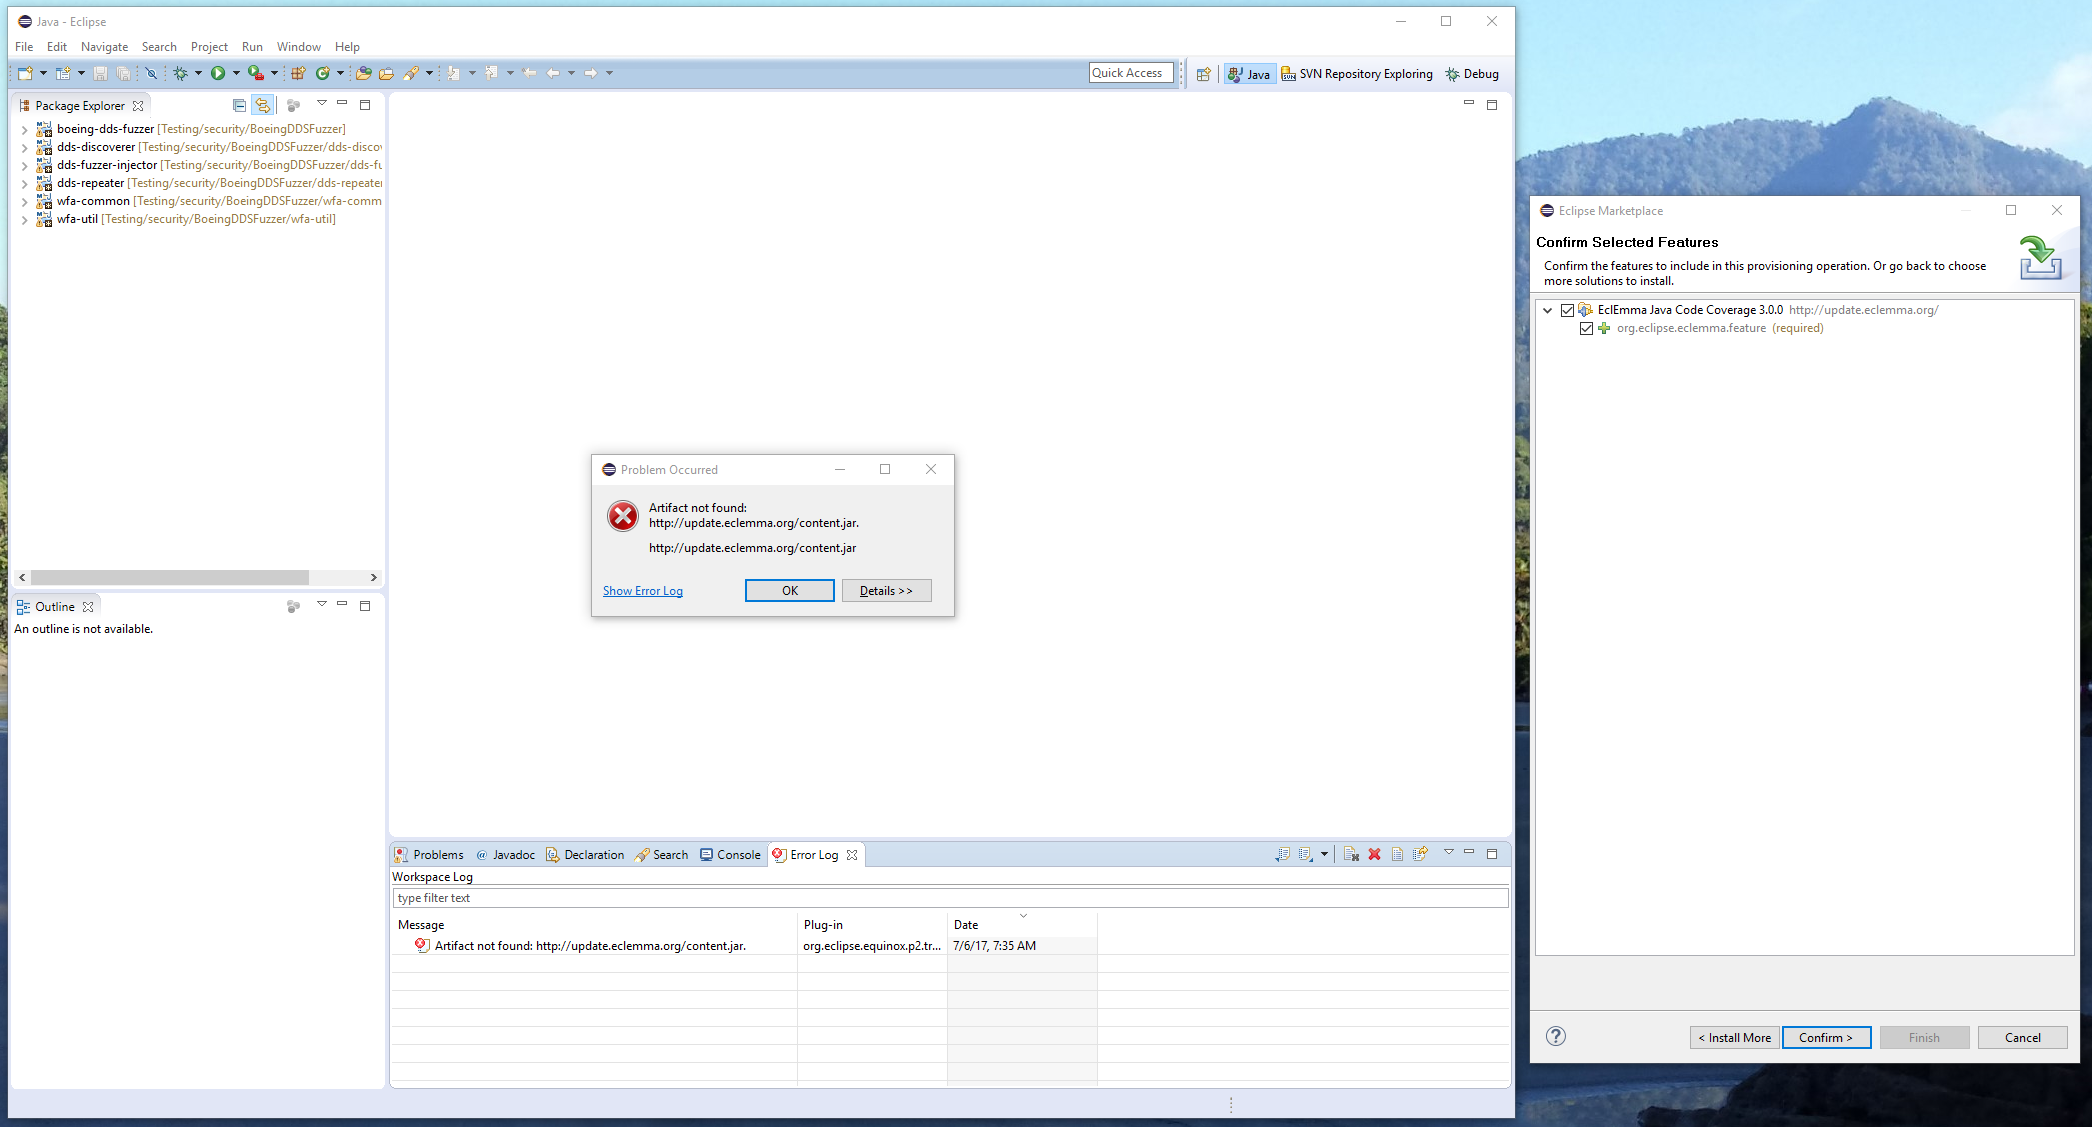Click the Open Task folder icon
2092x1127 pixels.
(386, 73)
